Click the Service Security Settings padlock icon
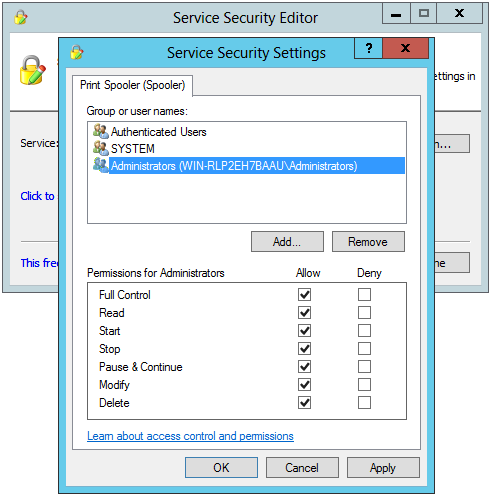 [77, 52]
